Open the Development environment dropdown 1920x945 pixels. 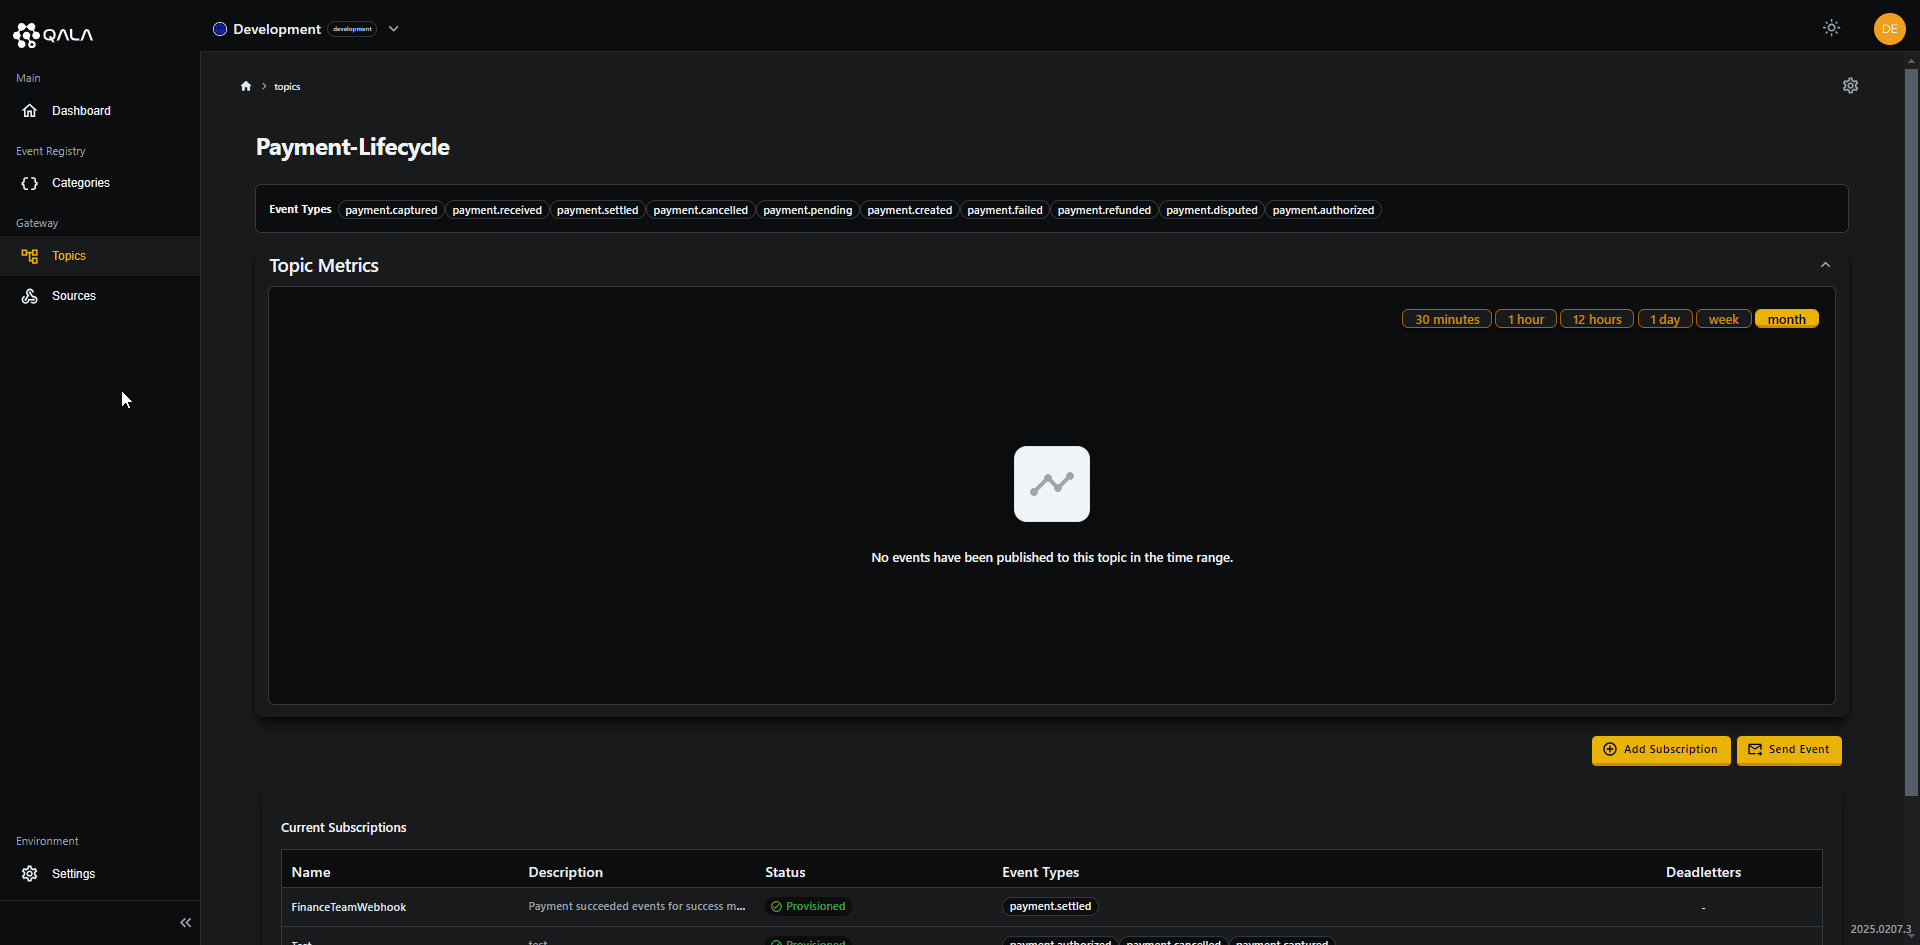[x=394, y=28]
